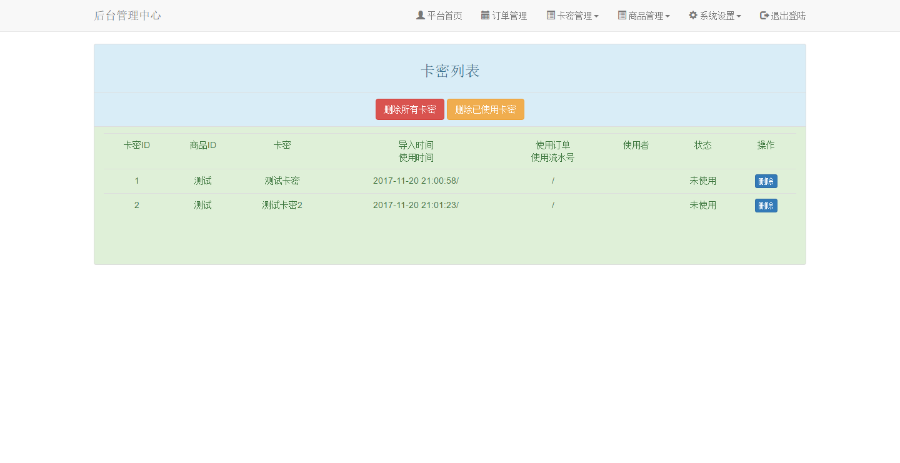Click the 操作 column header
Image resolution: width=900 pixels, height=463 pixels.
pos(766,145)
